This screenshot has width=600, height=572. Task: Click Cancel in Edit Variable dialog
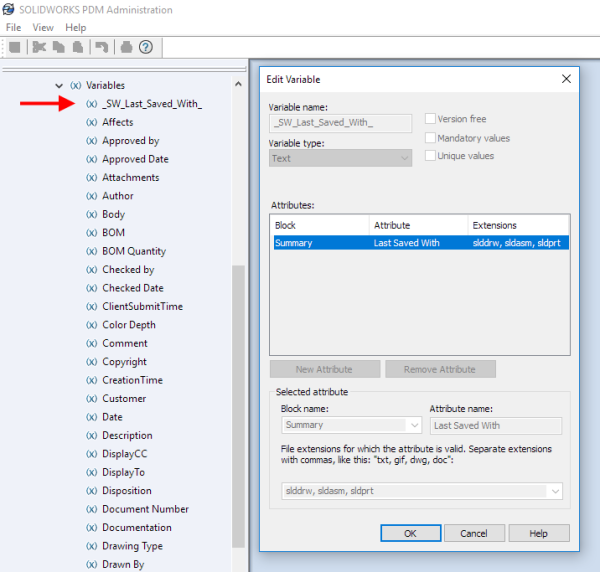click(474, 533)
